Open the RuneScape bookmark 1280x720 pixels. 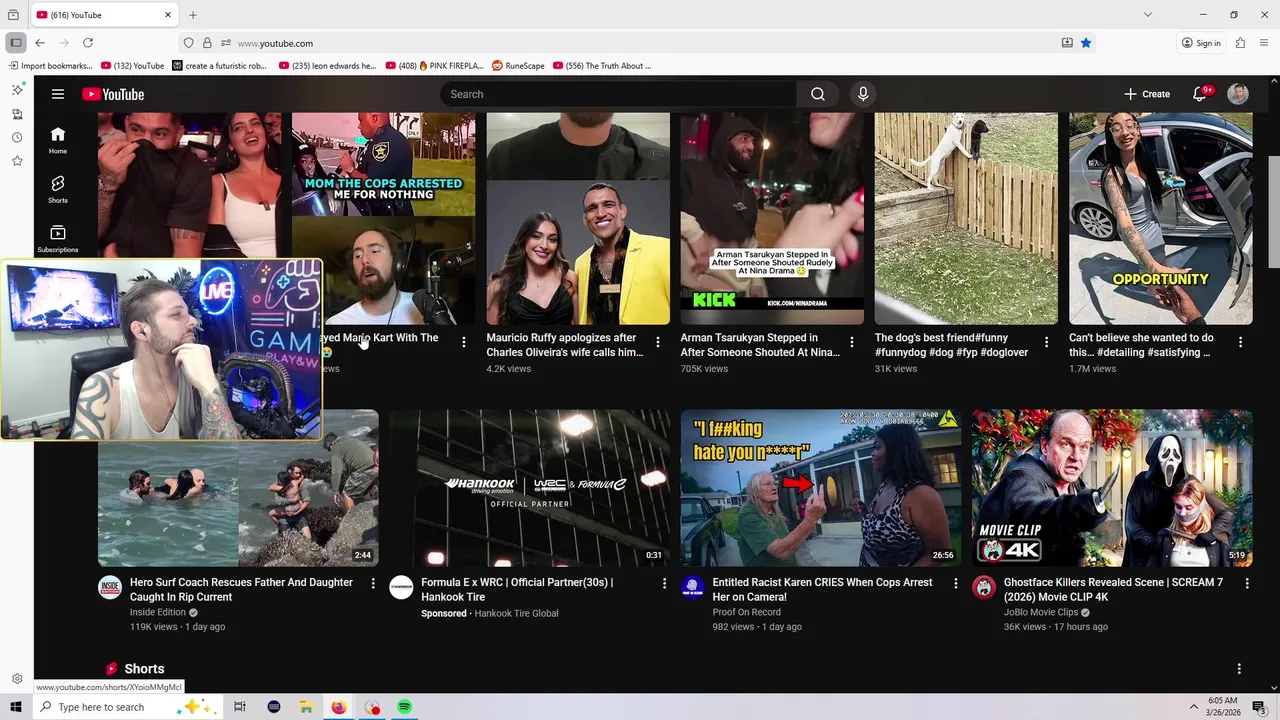coord(518,66)
